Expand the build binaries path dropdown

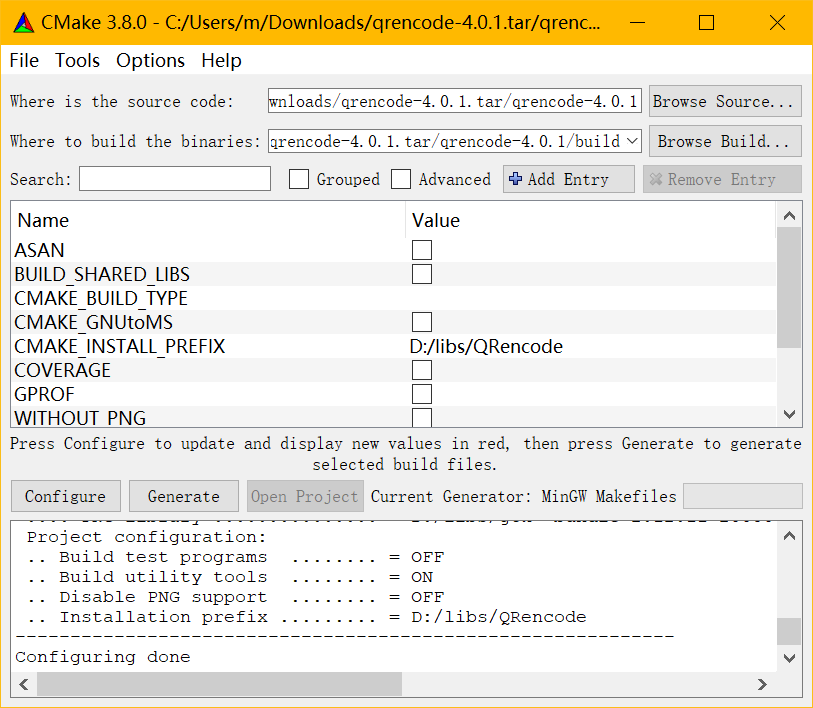[631, 141]
